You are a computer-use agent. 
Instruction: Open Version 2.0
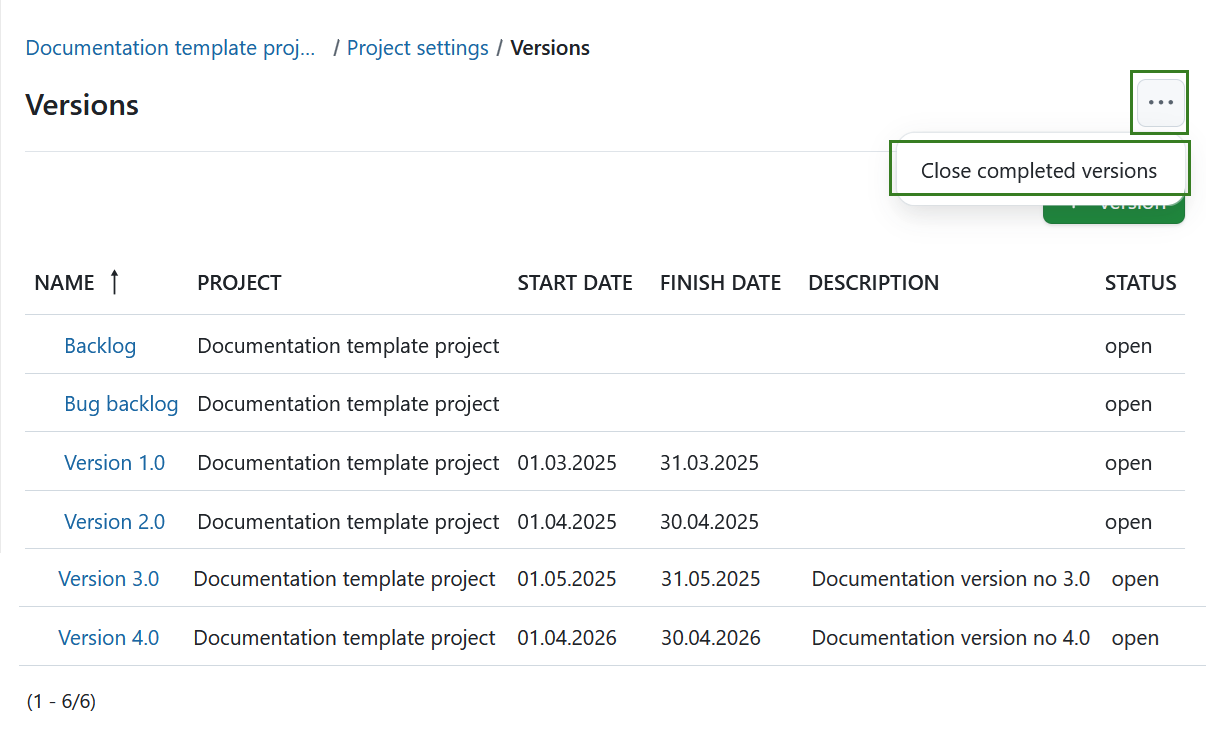(x=114, y=521)
